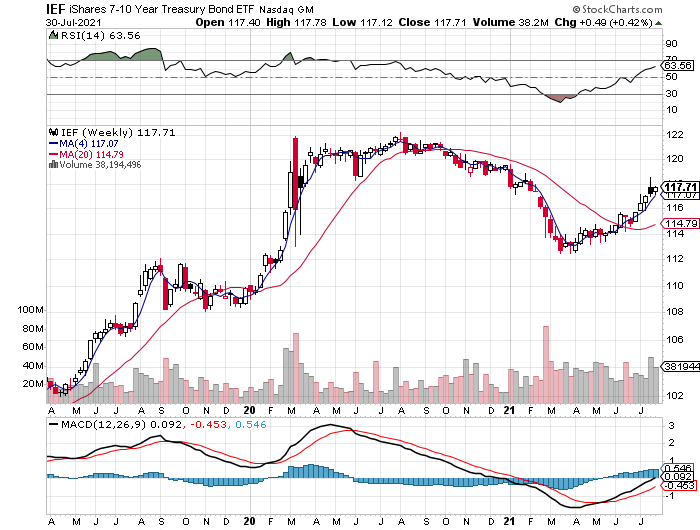This screenshot has width=700, height=530.
Task: Select the High 117.78 value
Action: tap(296, 22)
